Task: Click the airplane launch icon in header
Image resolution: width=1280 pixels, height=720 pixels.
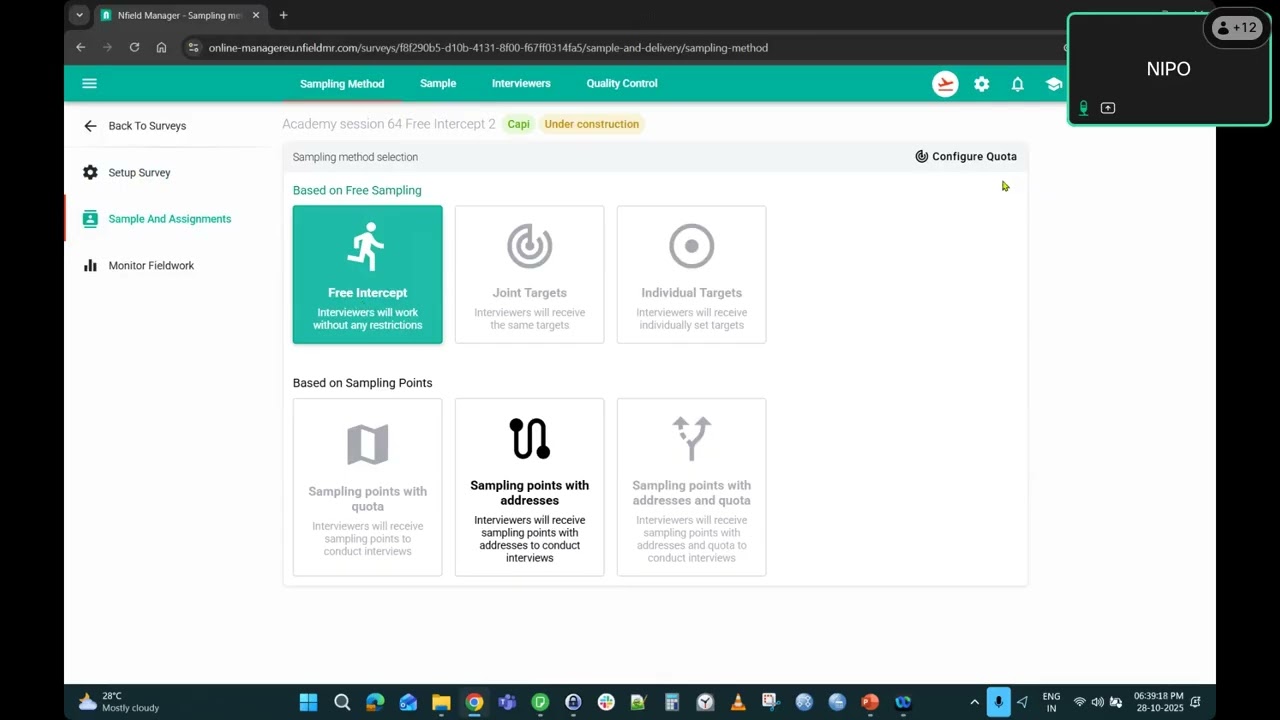Action: pos(945,84)
